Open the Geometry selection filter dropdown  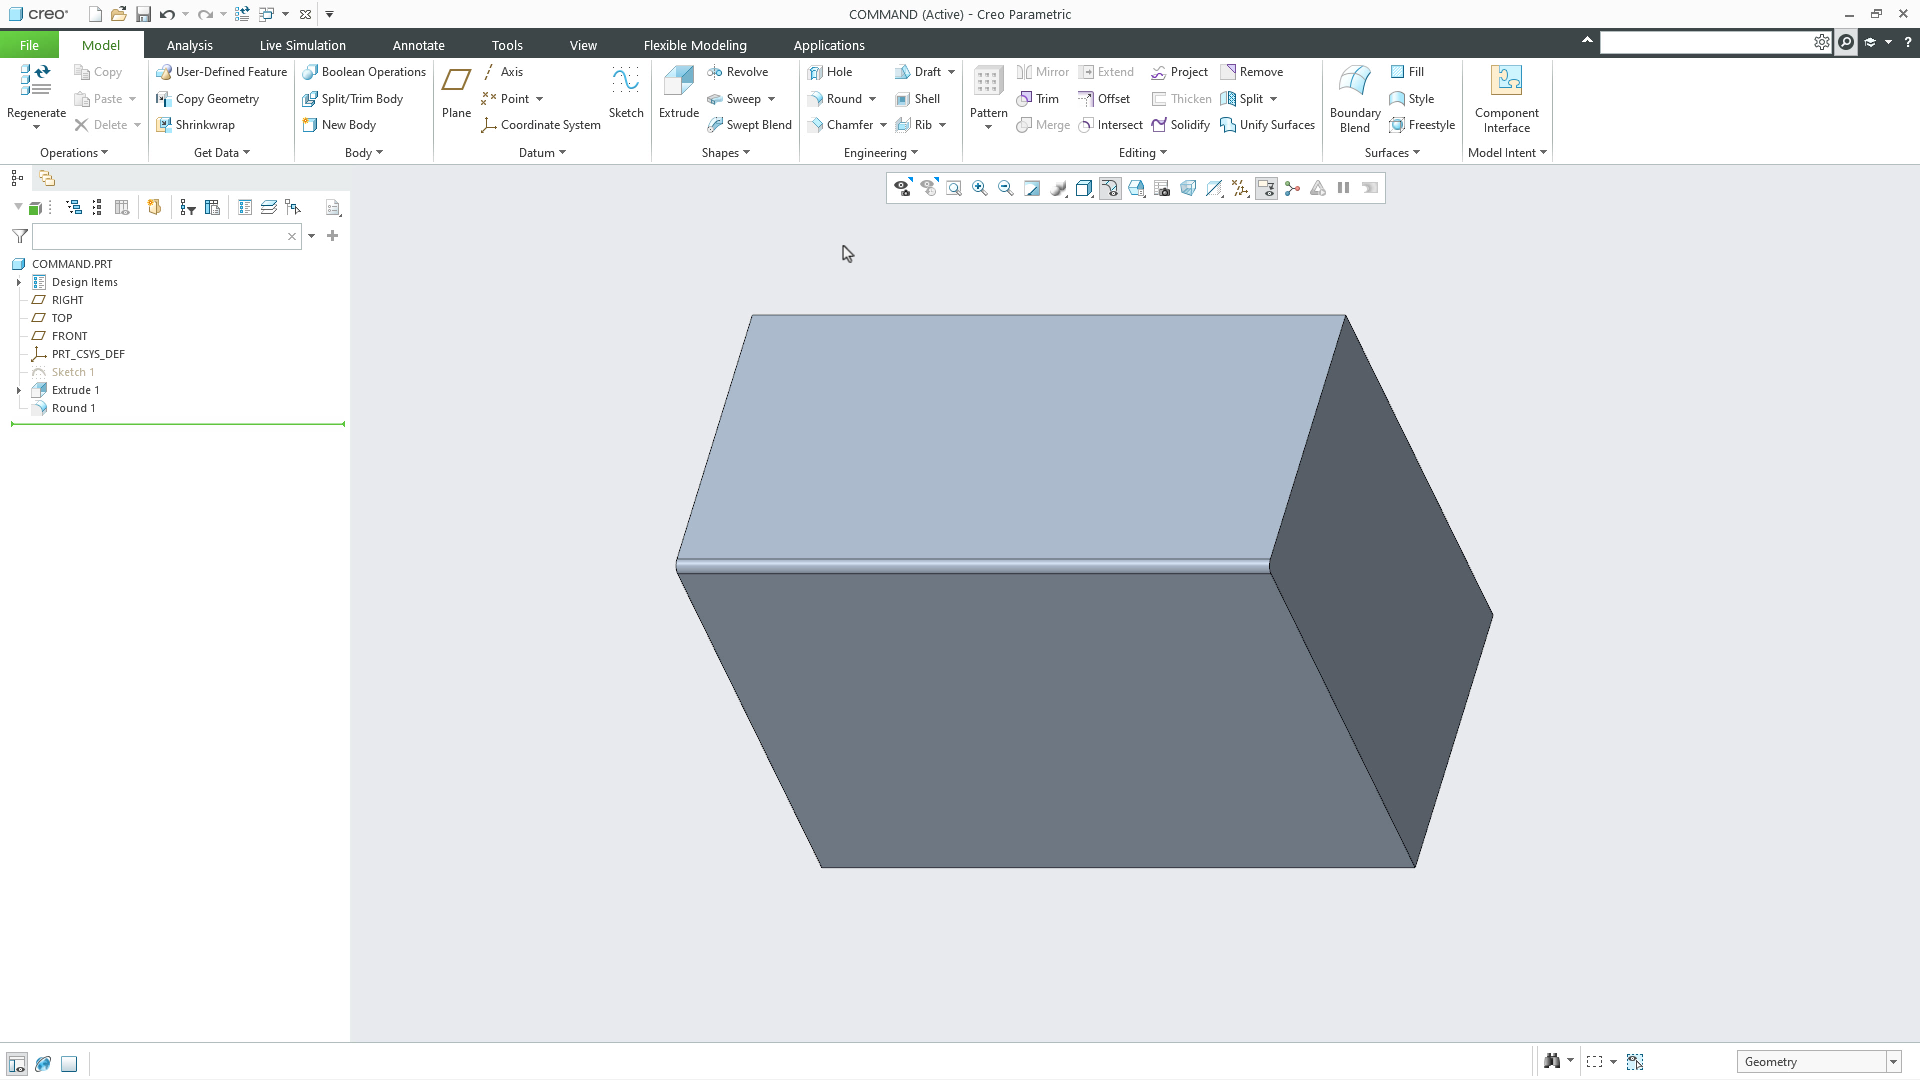pyautogui.click(x=1896, y=1061)
